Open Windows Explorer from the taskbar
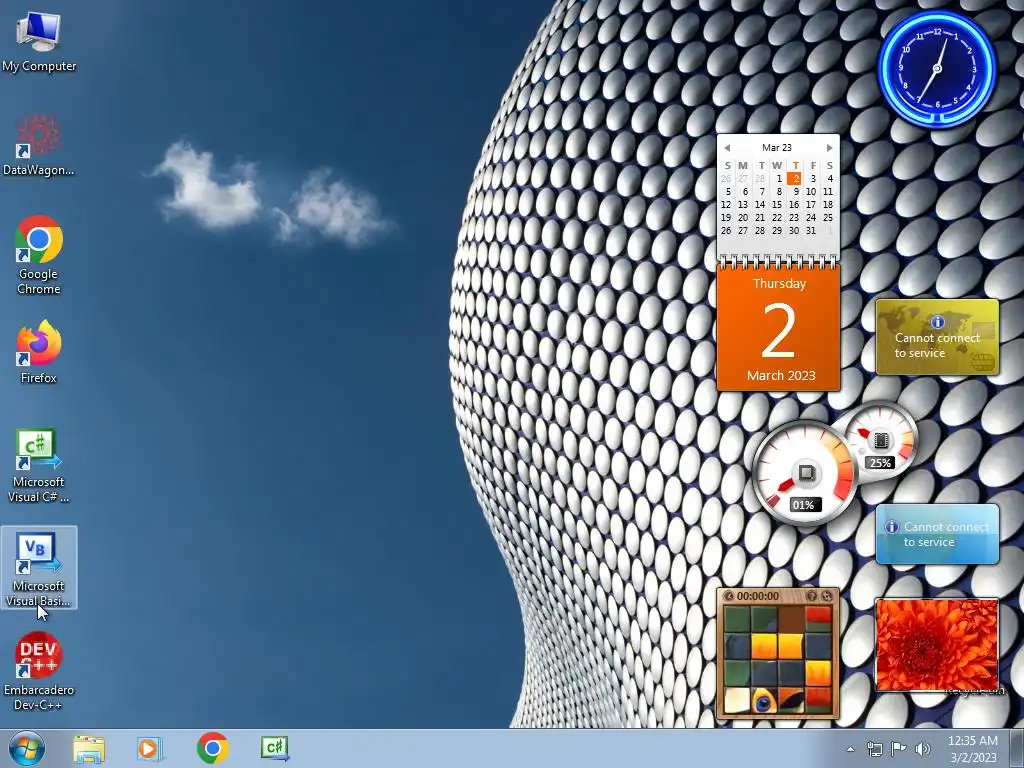Screen dimensions: 1024x768 coord(89,748)
